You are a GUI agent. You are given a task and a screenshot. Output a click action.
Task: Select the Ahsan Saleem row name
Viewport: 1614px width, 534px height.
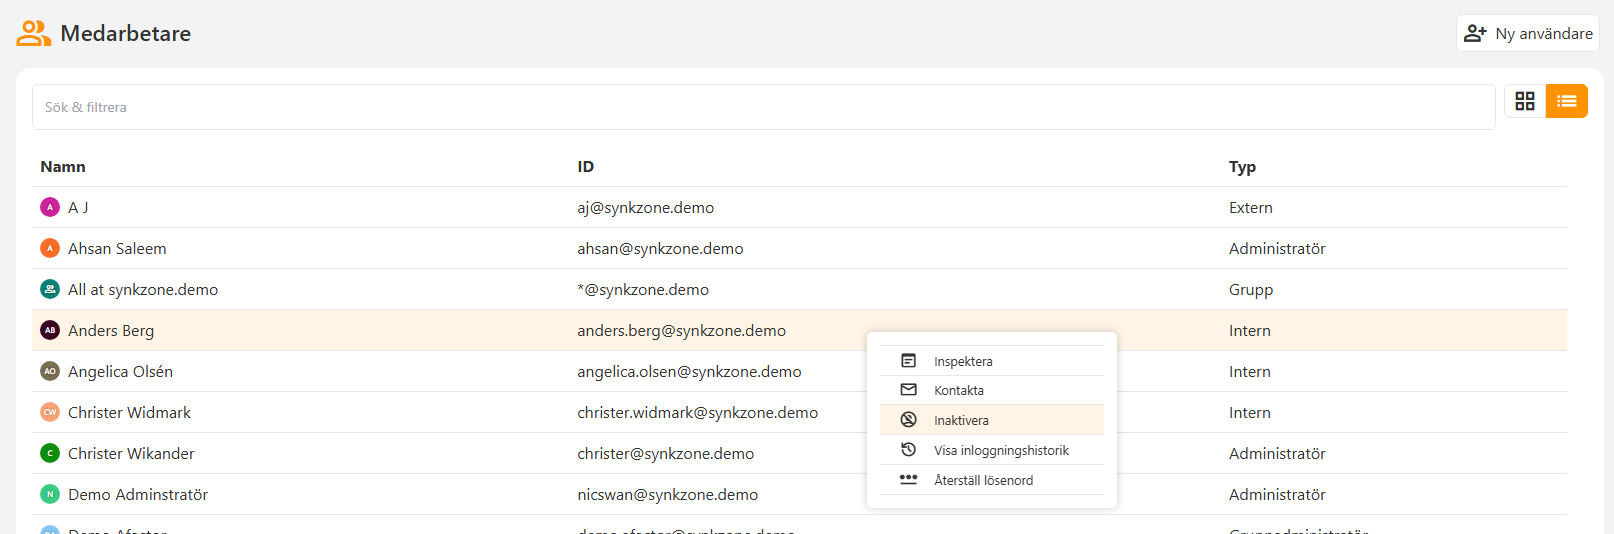tap(117, 248)
